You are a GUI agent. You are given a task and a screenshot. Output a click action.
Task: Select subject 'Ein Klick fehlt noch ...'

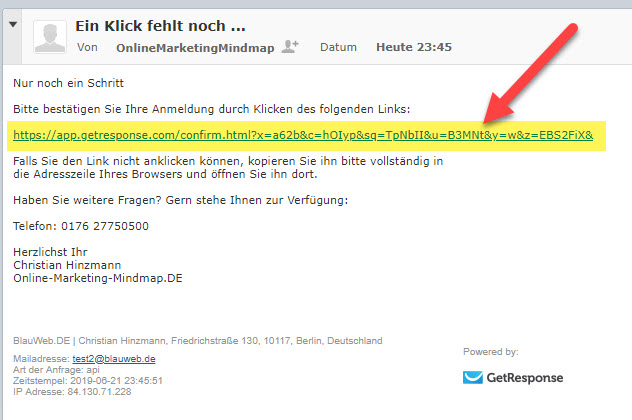pos(160,26)
